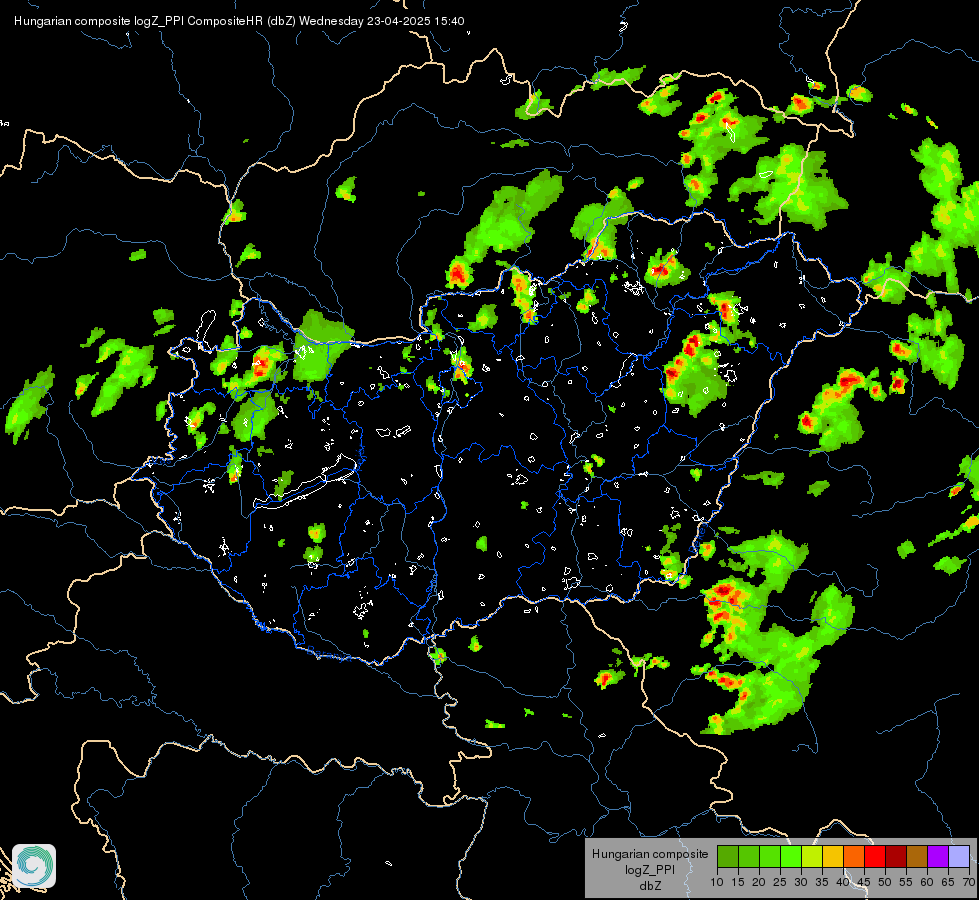
Task: Click the legend scale value "40"
Action: coord(843,882)
